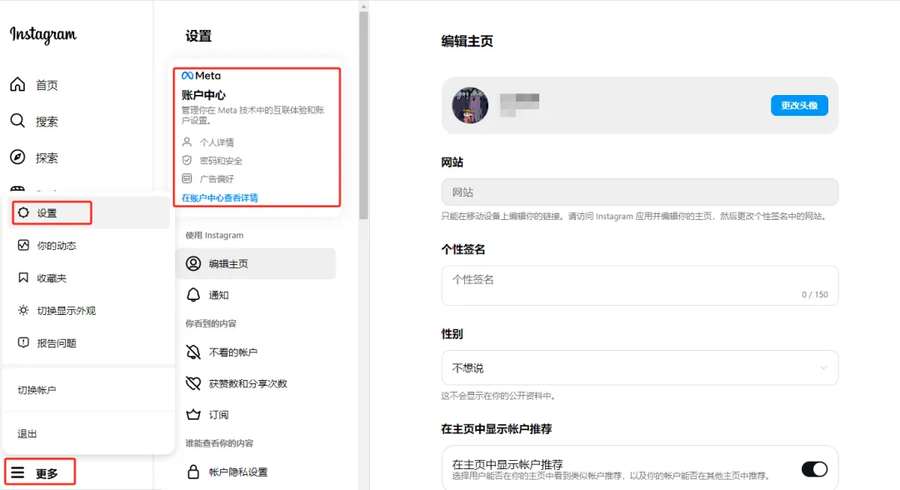900x490 pixels.
Task: Click the lock icon for 帐户隐私设置
Action: tap(193, 472)
